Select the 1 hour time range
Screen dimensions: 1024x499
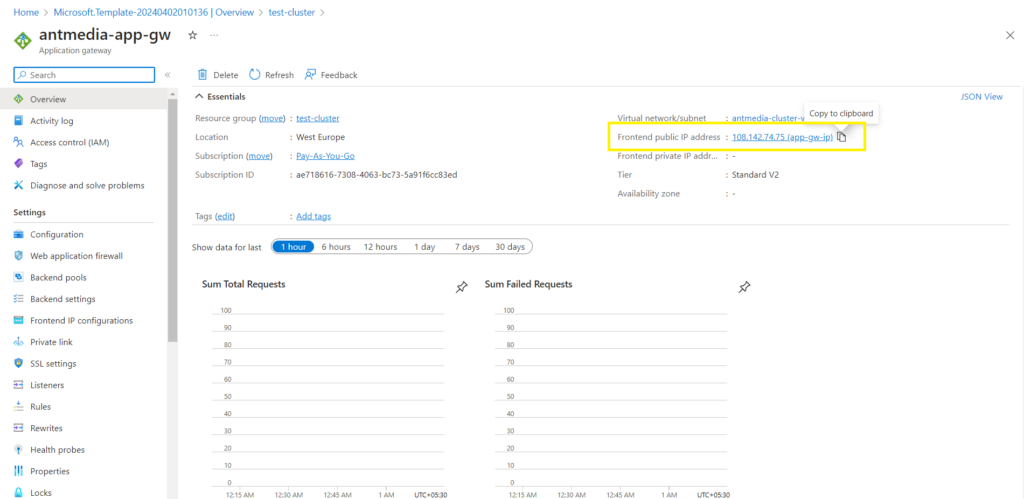[x=293, y=247]
